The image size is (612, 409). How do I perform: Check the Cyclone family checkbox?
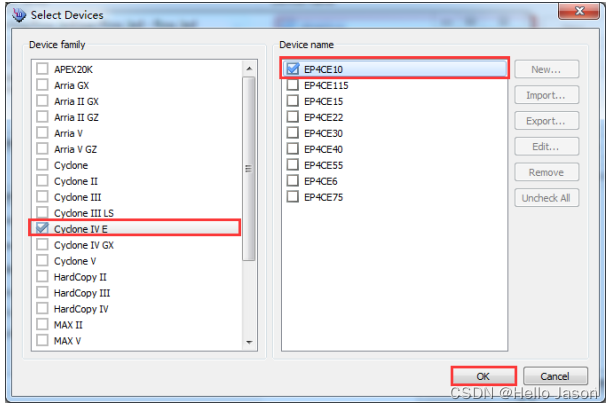pos(42,165)
